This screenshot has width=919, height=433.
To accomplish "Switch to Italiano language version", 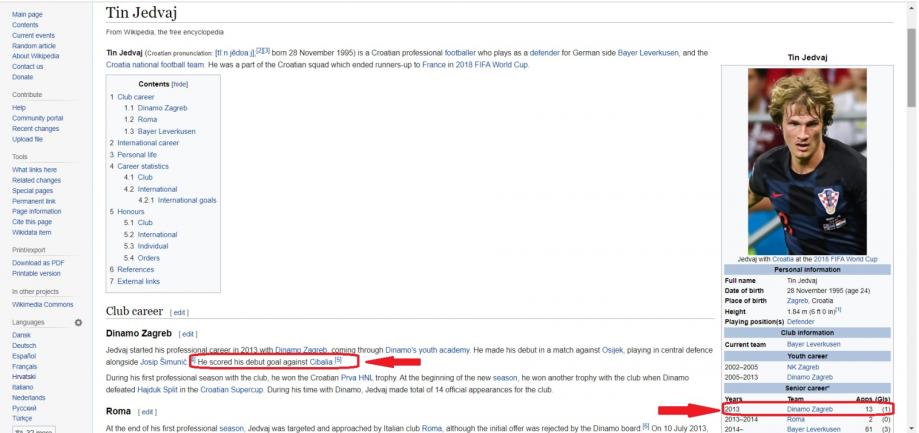I will (x=22, y=387).
